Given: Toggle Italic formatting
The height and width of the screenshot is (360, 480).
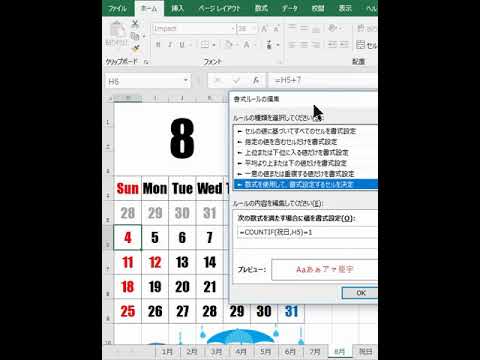Looking at the screenshot, I should (170, 45).
